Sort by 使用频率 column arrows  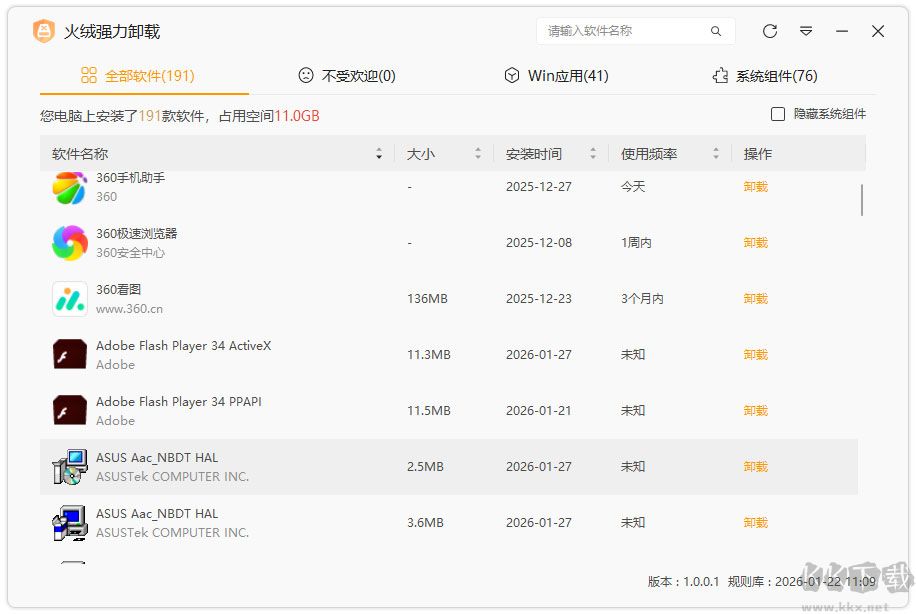(x=716, y=154)
